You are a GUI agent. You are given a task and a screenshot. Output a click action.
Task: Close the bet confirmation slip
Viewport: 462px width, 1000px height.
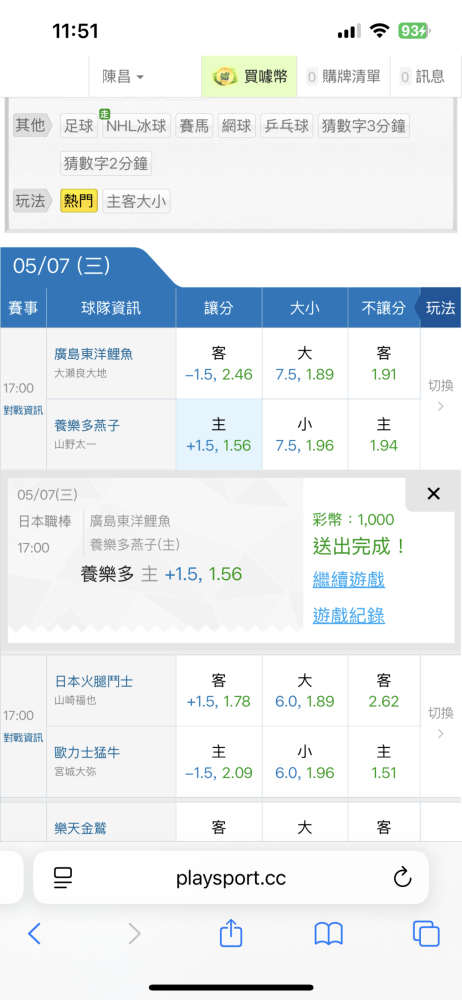[433, 494]
